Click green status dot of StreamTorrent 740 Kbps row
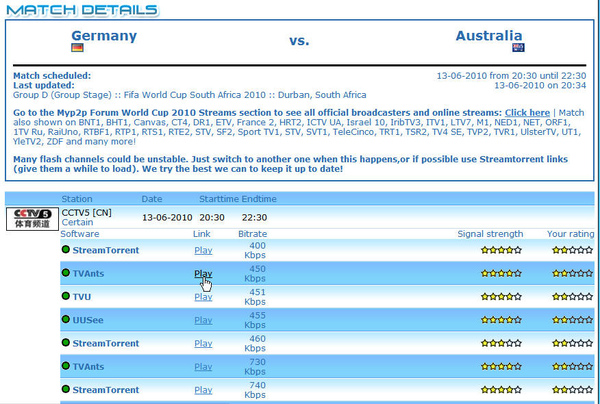Screen dimensions: 600x404 tap(66, 389)
